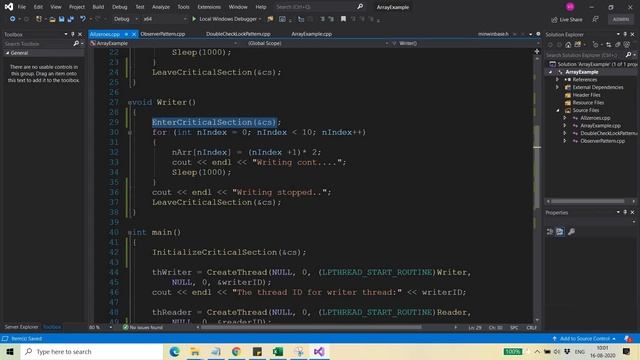
Task: Click the Windows Start button
Action: [10, 351]
